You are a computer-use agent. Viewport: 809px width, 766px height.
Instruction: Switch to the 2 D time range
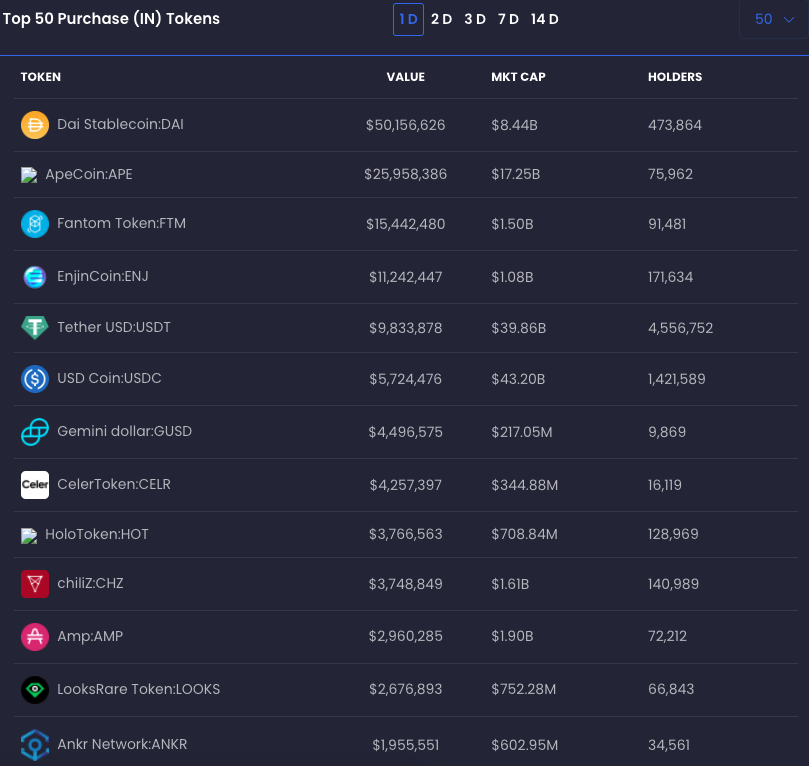coord(441,20)
